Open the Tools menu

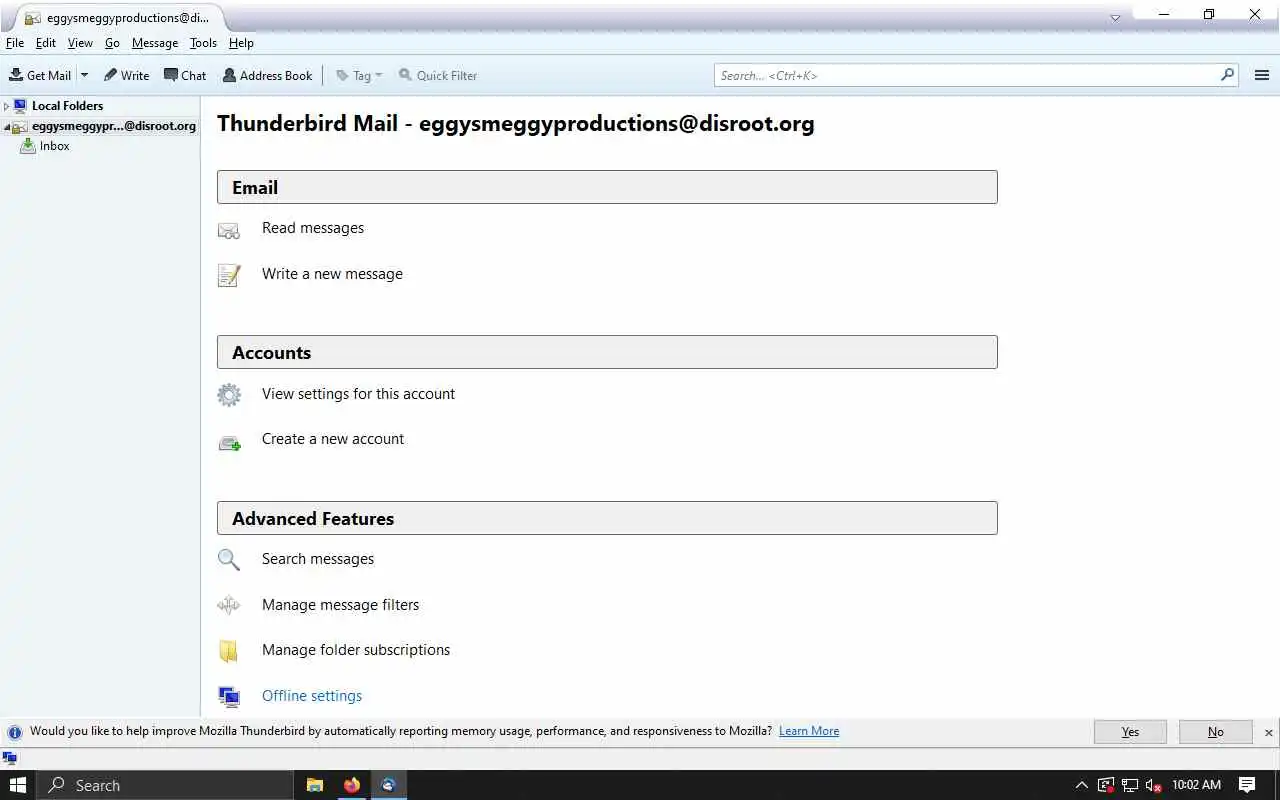pos(203,43)
